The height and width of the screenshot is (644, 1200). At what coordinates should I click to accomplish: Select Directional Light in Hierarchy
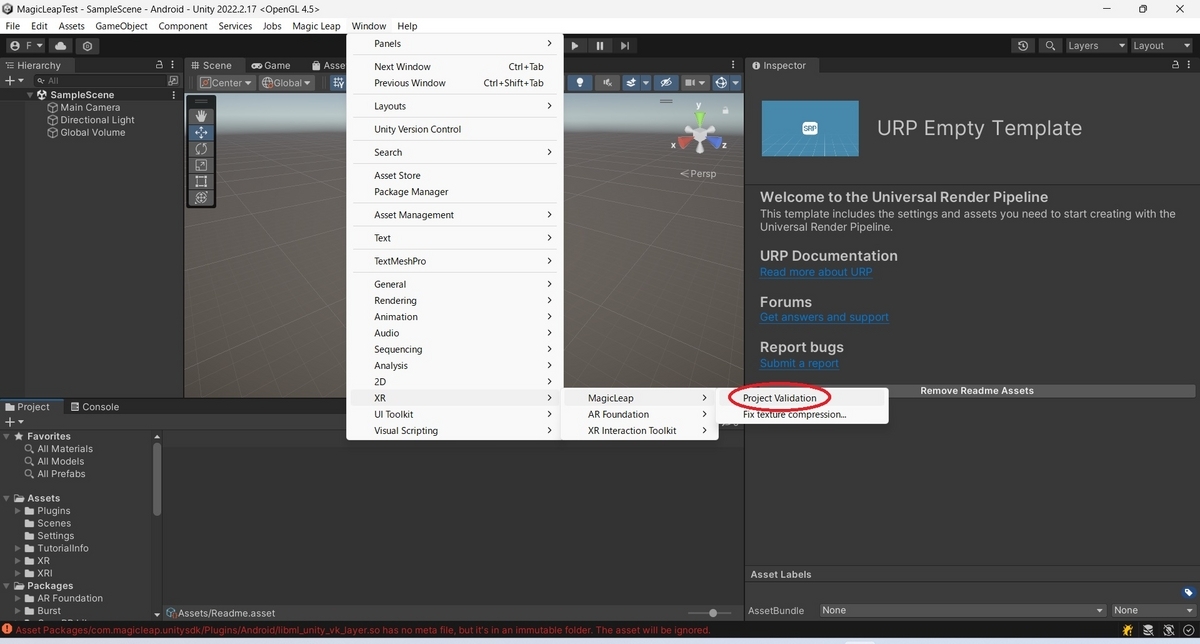coord(97,120)
